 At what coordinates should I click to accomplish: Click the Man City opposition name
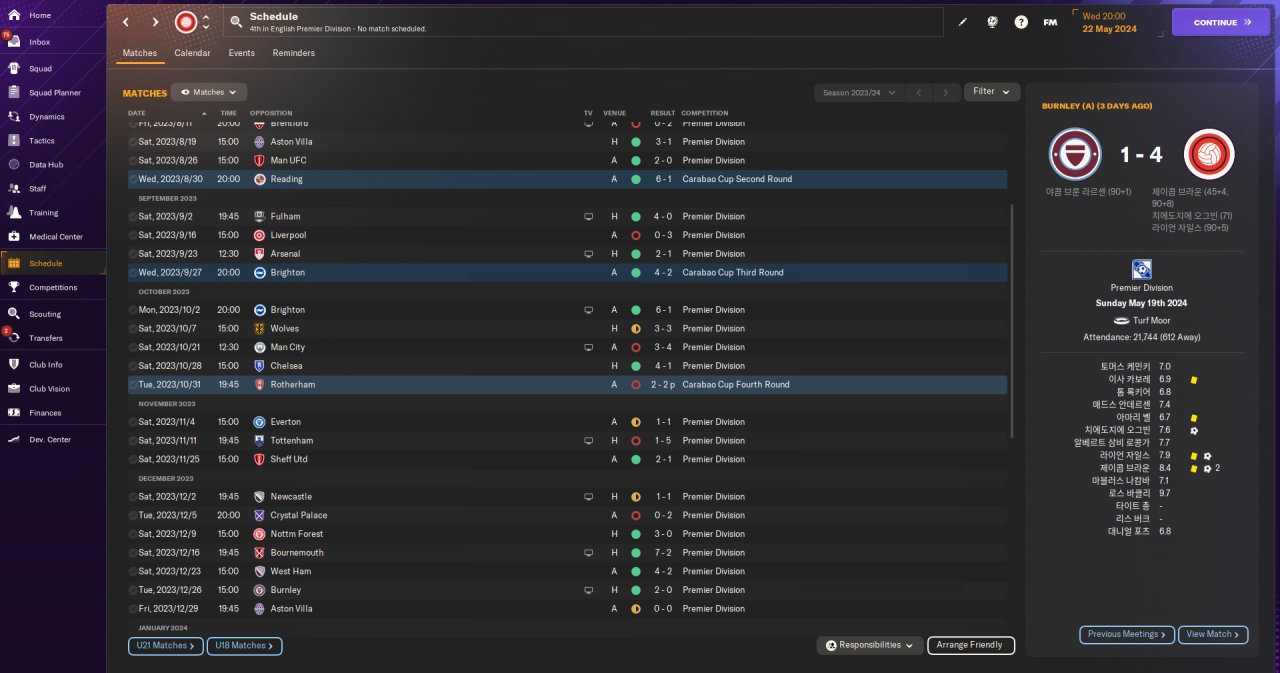click(x=287, y=347)
